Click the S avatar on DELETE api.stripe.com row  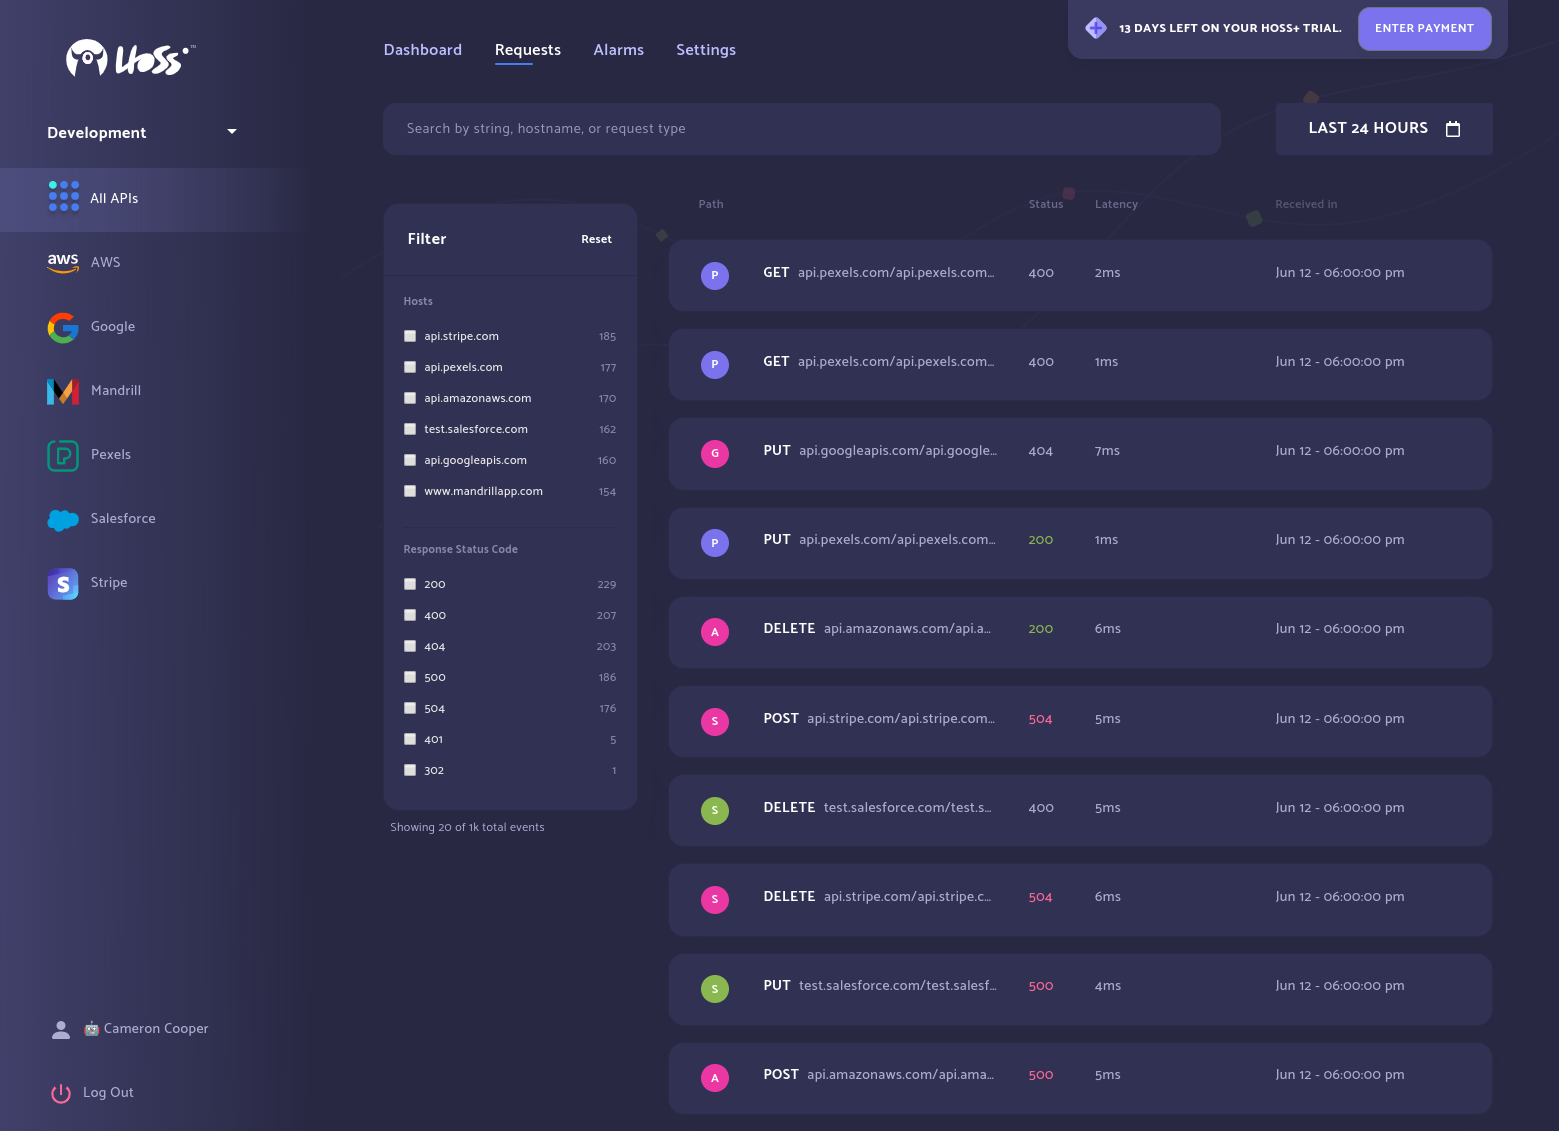(x=715, y=899)
